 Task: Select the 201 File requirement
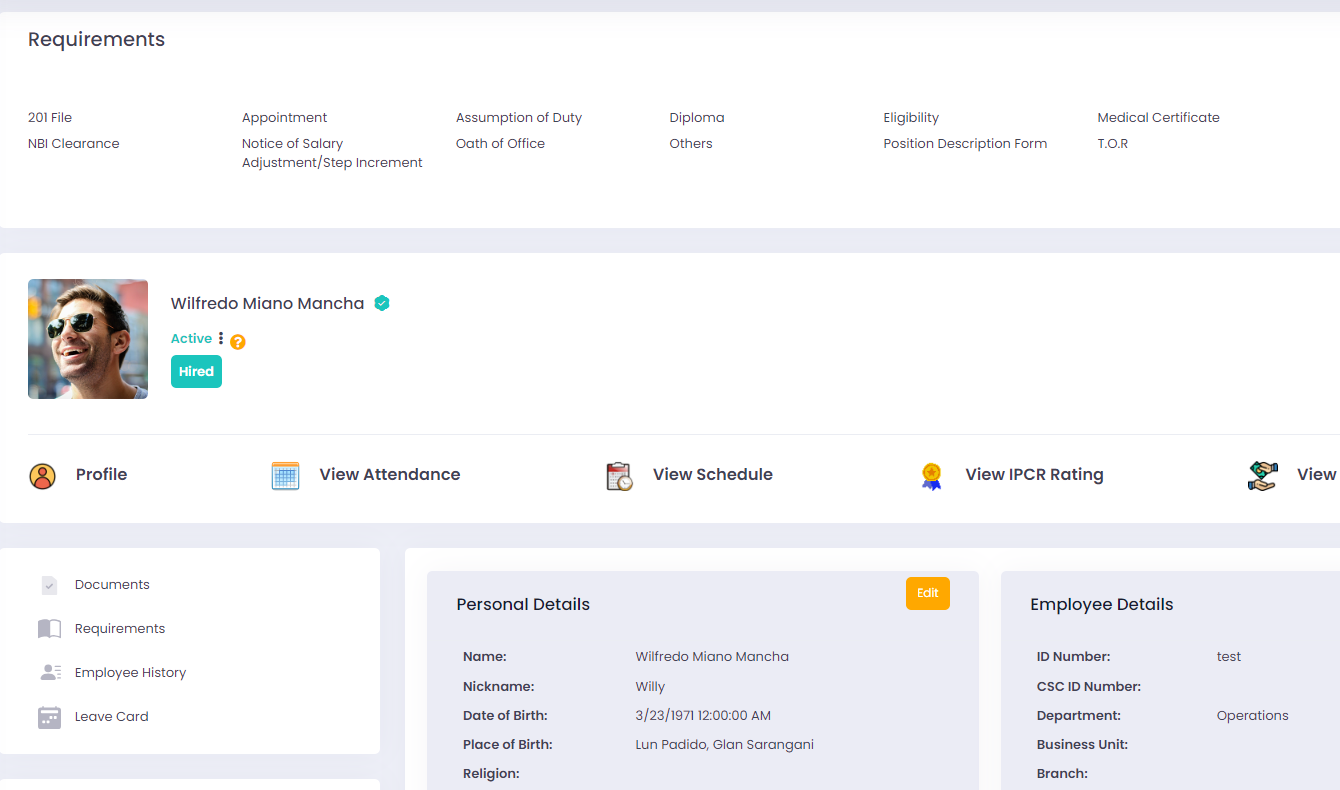[x=50, y=118]
